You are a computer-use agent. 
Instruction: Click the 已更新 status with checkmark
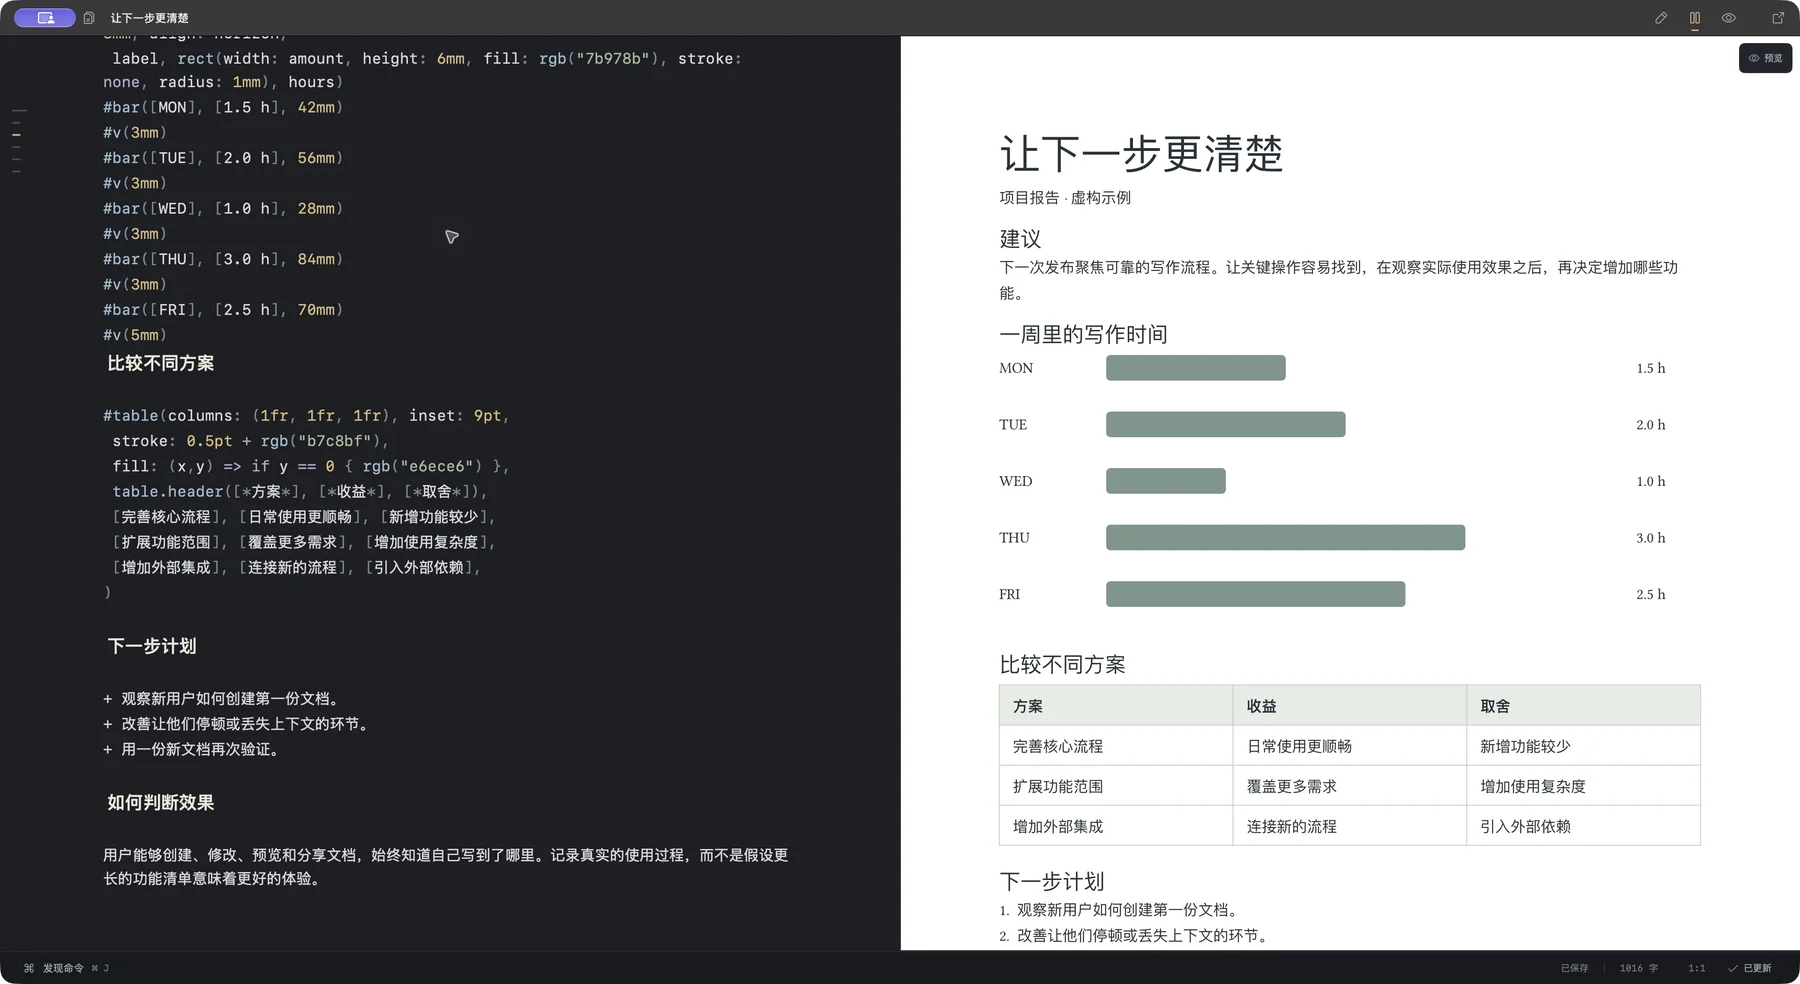[x=1750, y=968]
